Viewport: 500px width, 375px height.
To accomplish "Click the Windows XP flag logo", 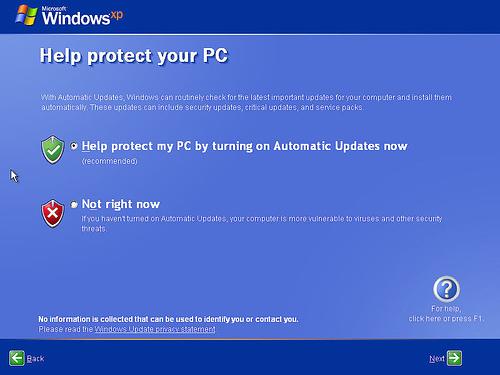I will [26, 15].
